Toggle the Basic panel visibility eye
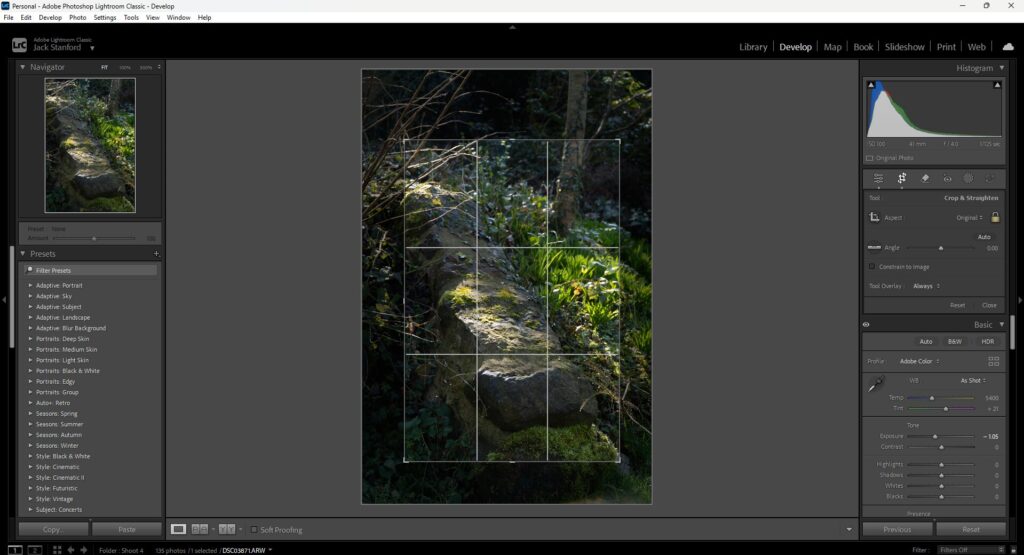The height and width of the screenshot is (555, 1024). (x=866, y=325)
